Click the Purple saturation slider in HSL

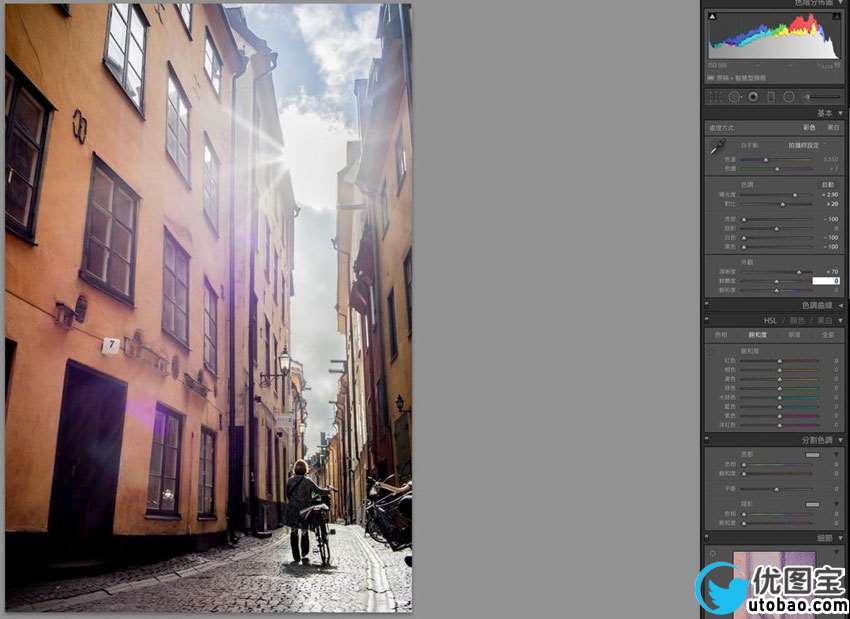click(780, 416)
